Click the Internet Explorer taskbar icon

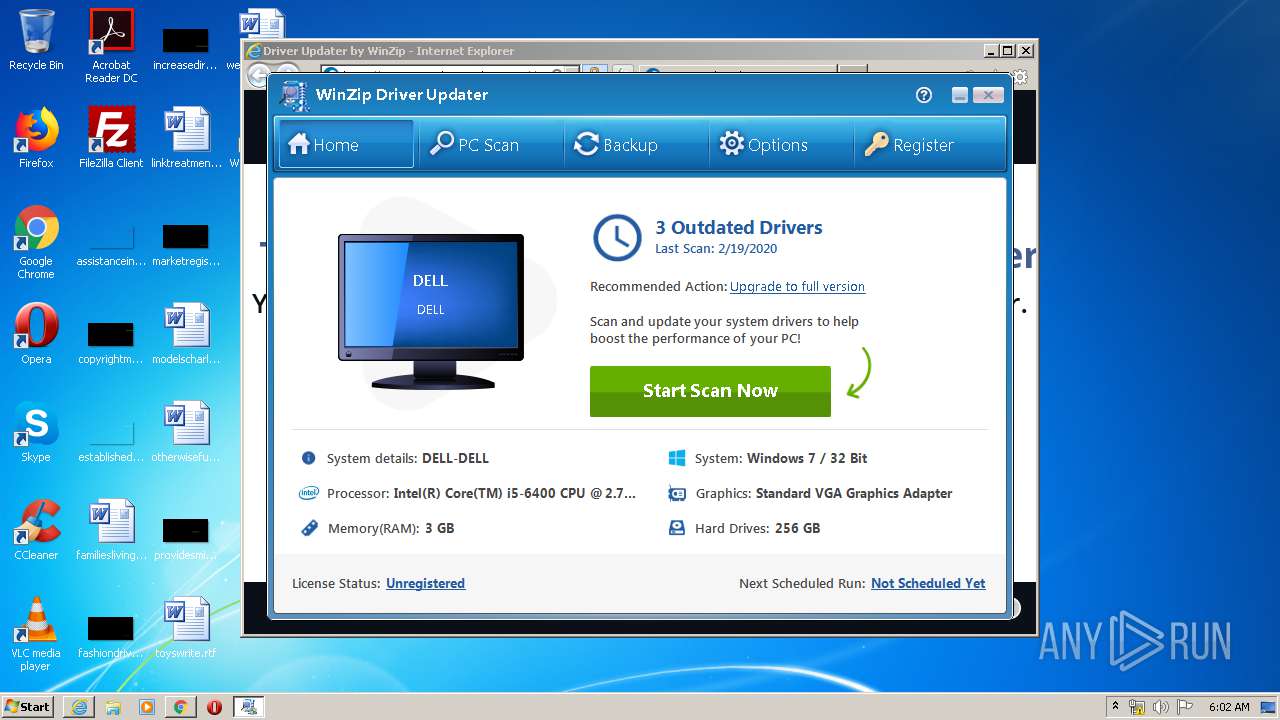(x=79, y=707)
